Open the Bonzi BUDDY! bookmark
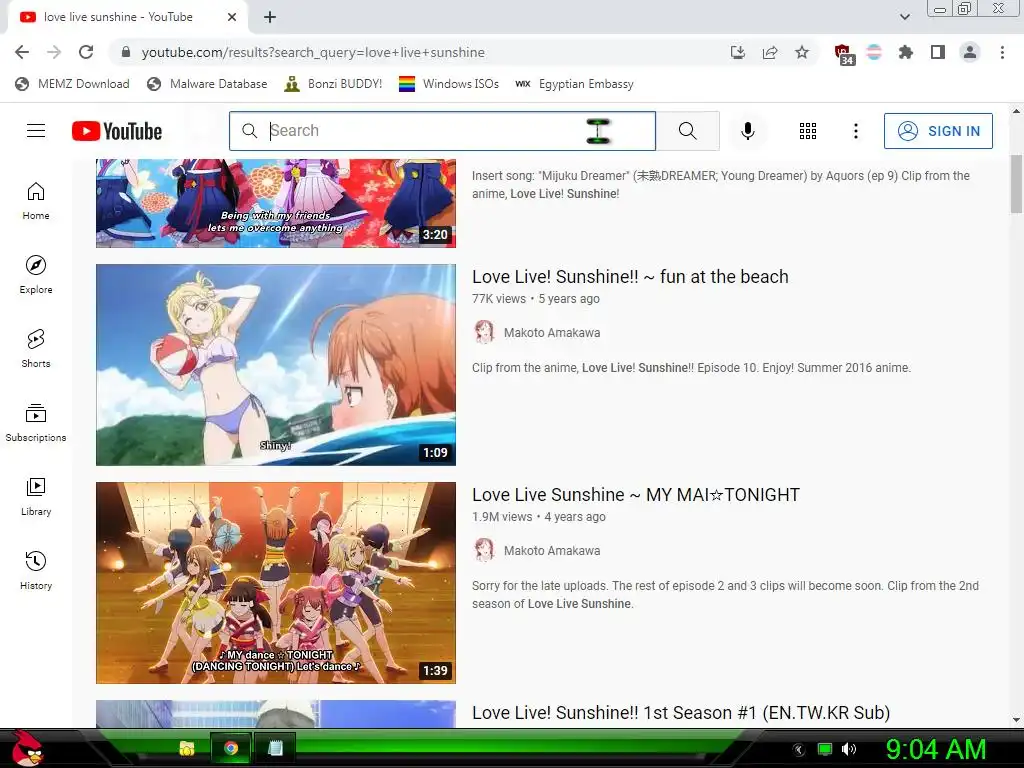The height and width of the screenshot is (768, 1024). (x=333, y=84)
